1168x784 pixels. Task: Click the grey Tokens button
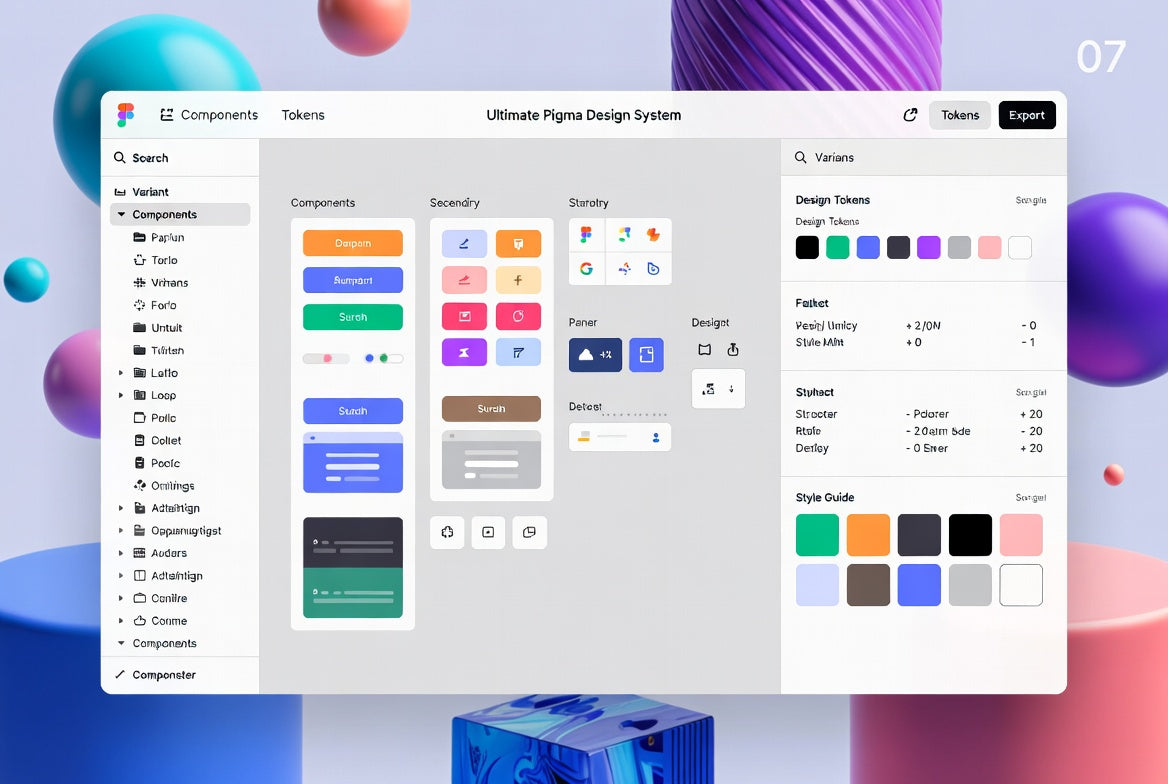pyautogui.click(x=959, y=115)
